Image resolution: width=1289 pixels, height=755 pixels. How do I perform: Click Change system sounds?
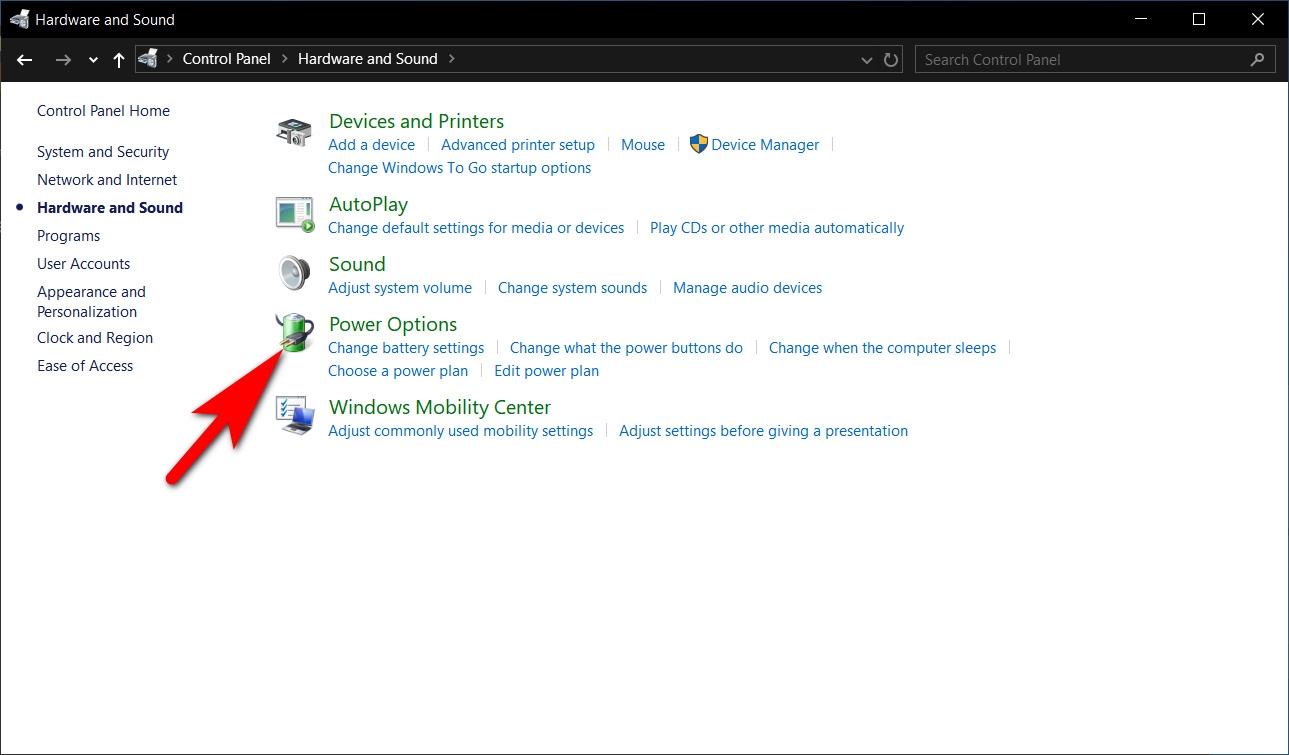572,288
